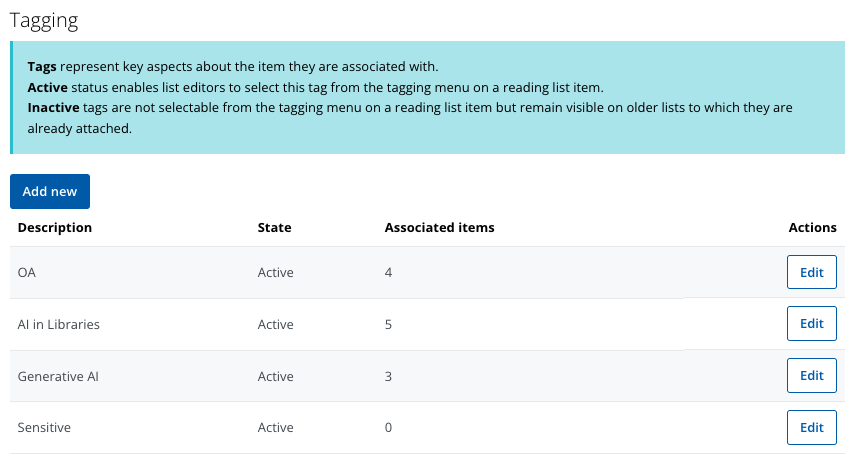Edit the OA tag

(x=811, y=272)
